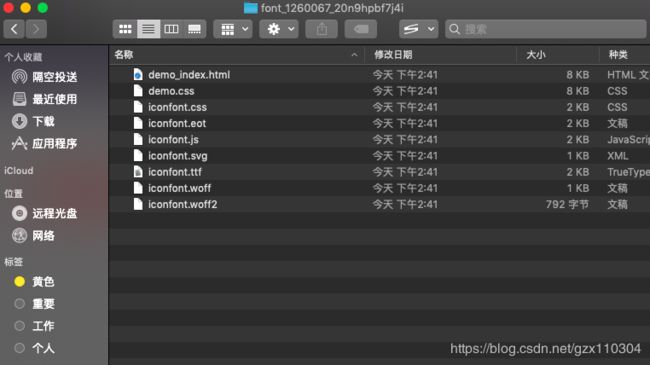
Task: Go back with the left arrow button
Action: point(14,29)
